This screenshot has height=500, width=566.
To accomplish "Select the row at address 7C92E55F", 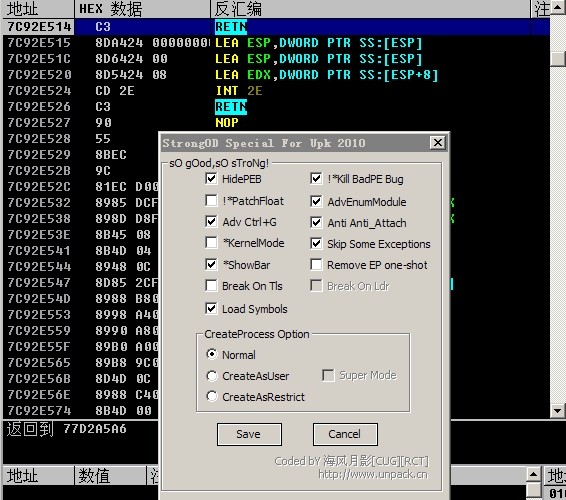I will pyautogui.click(x=80, y=347).
